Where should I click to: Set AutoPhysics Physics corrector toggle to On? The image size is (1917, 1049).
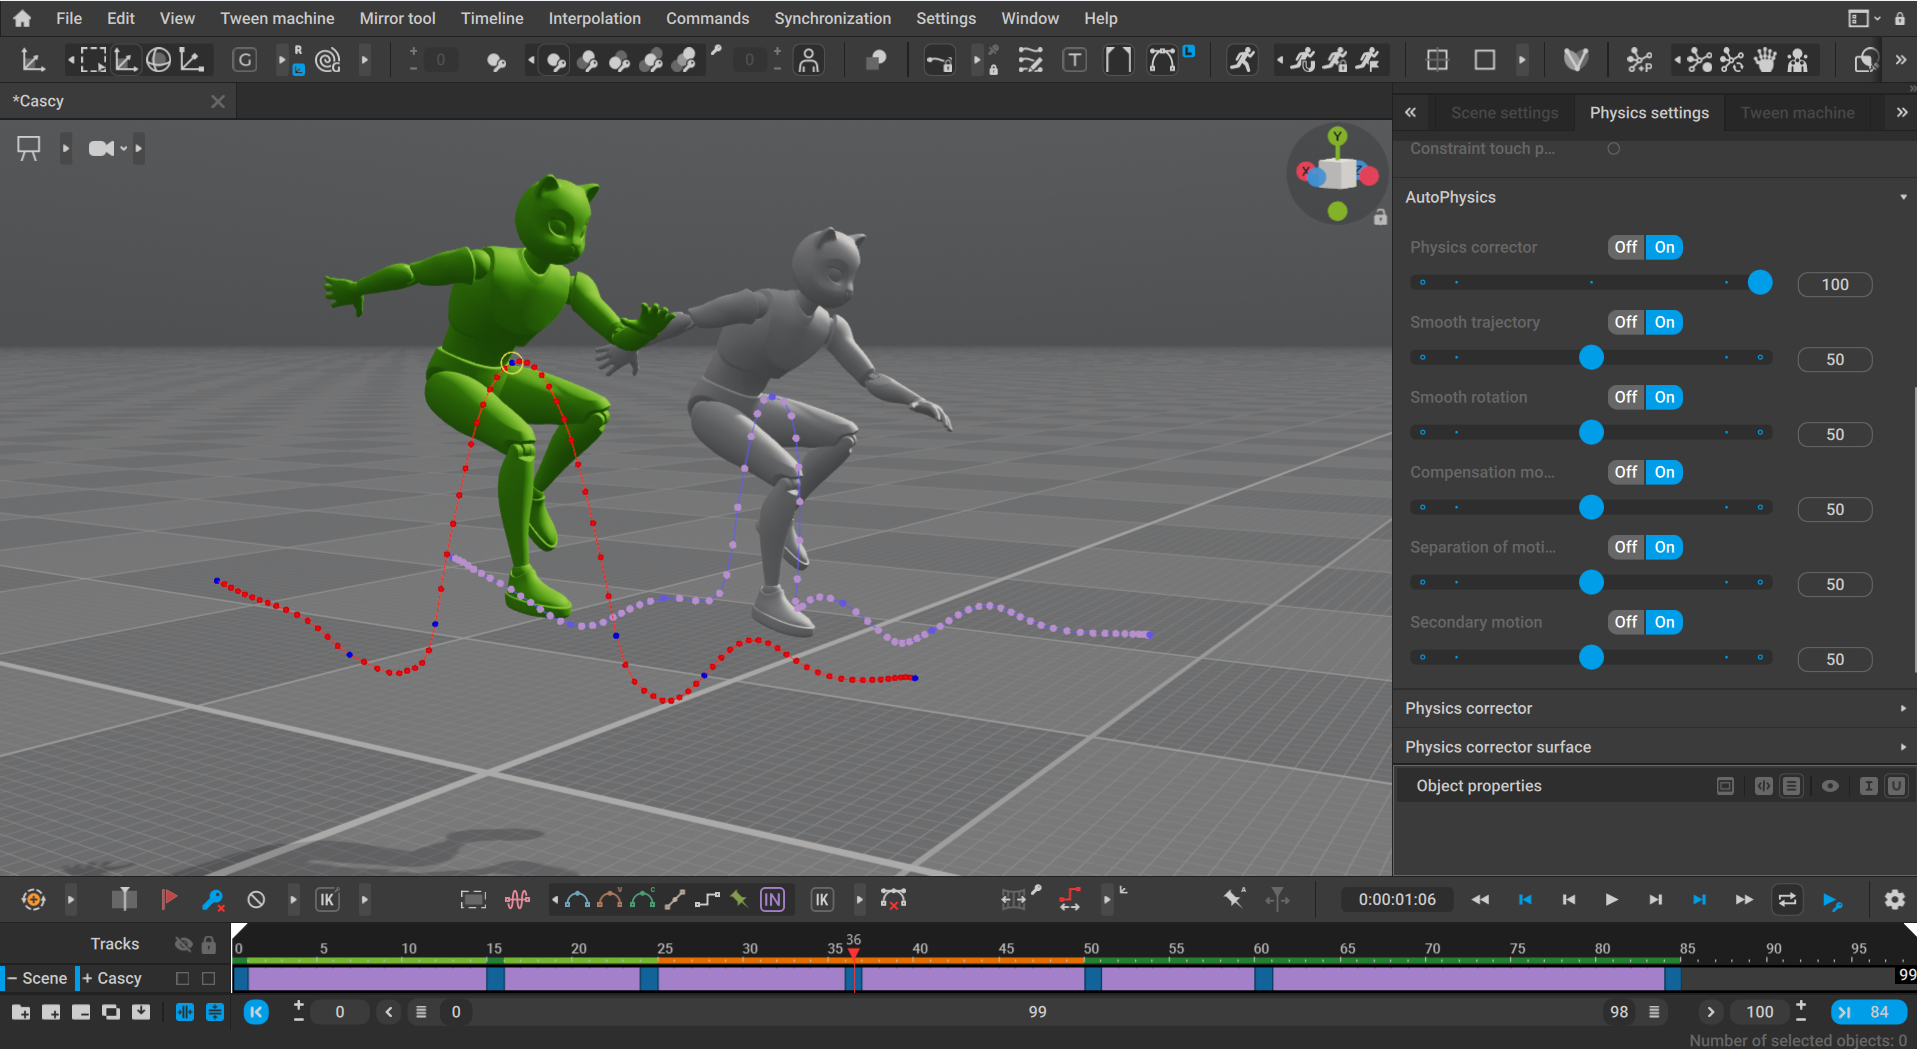[1664, 247]
